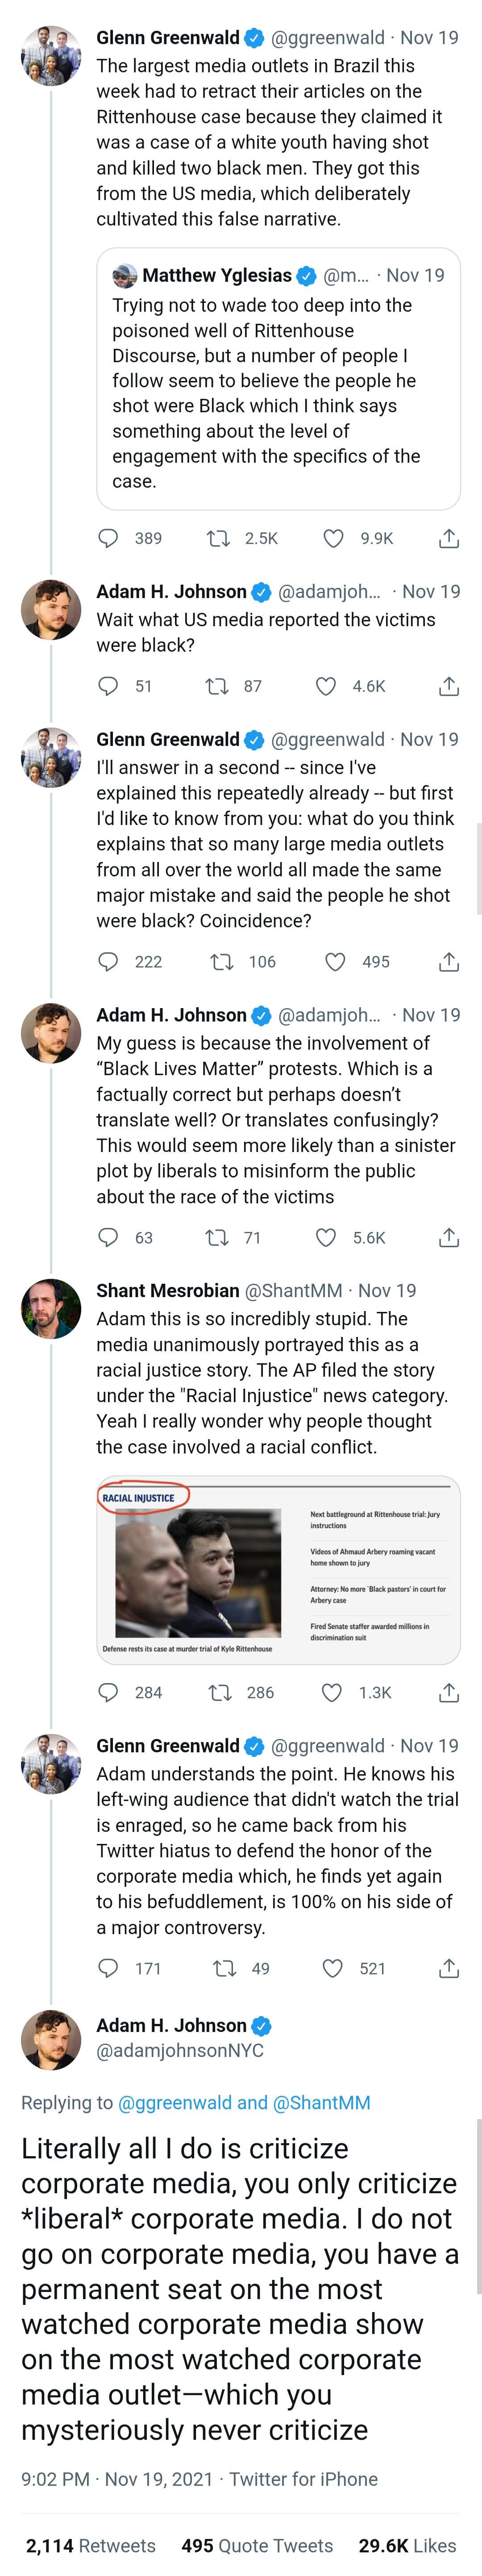Viewport: 482px width, 2576px height.
Task: Like the tweet with 9.9K likes
Action: coord(334,538)
